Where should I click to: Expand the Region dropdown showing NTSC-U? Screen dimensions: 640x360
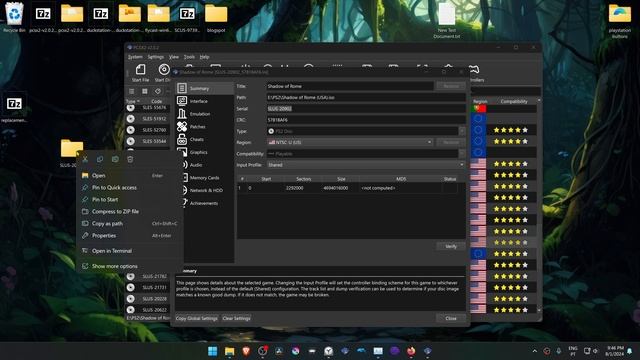350,142
